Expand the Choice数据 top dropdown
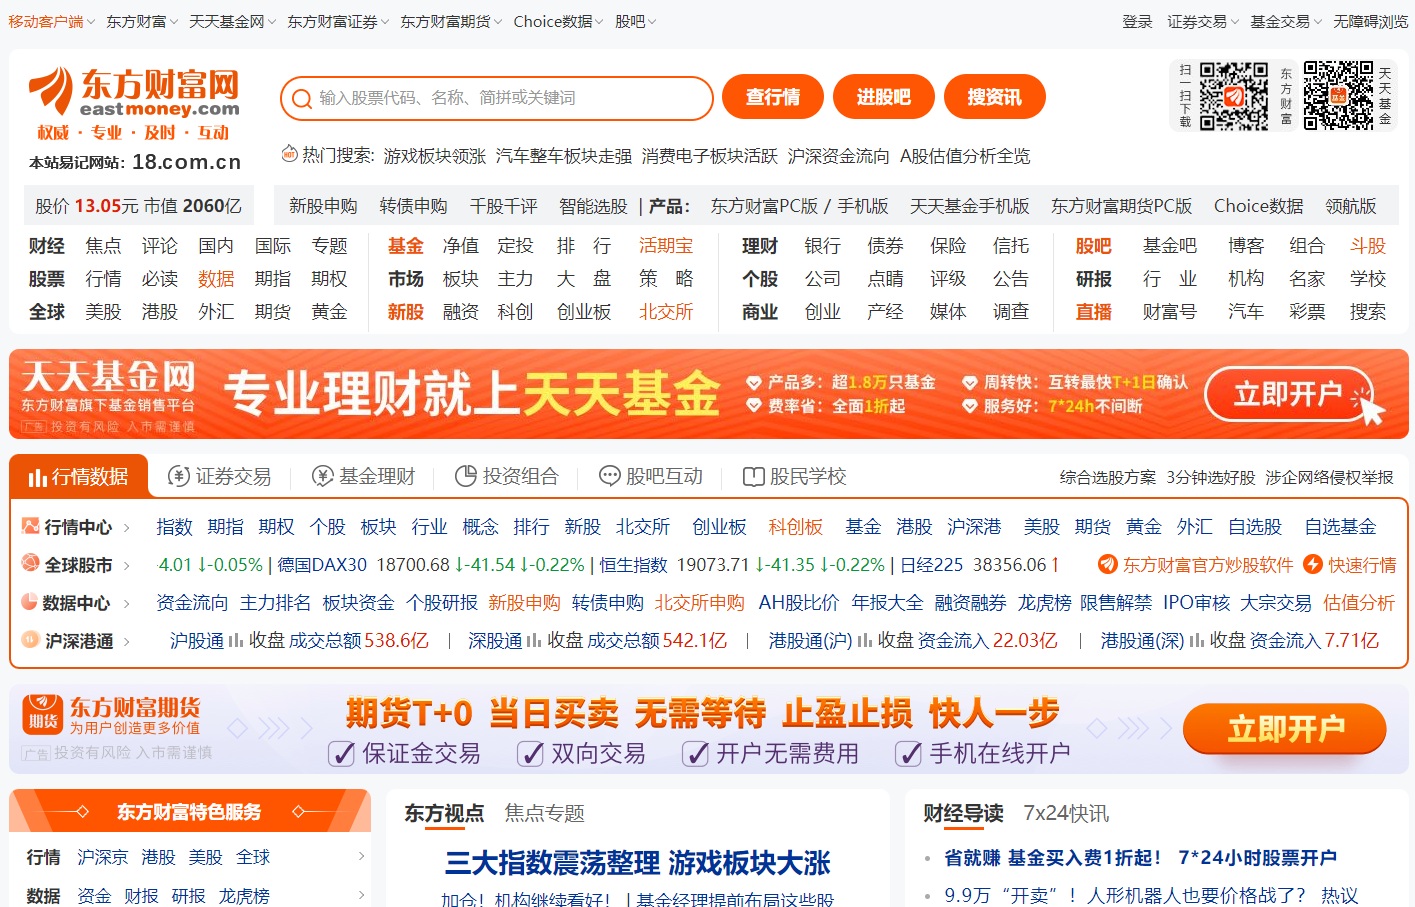 click(558, 21)
